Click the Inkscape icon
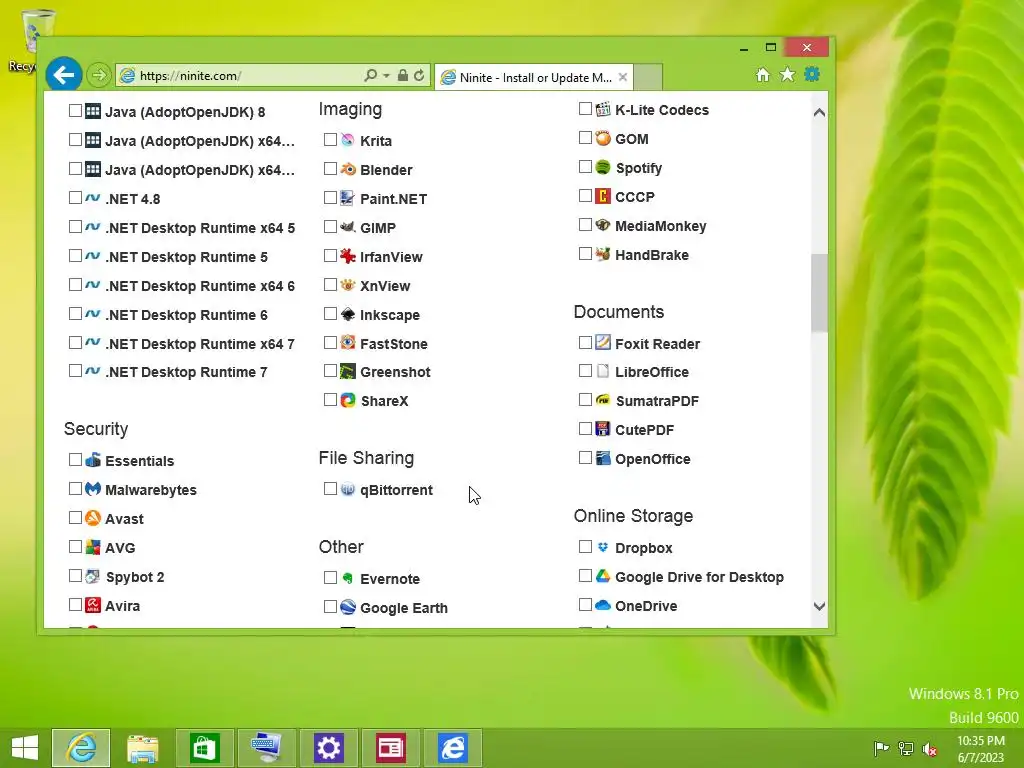The image size is (1024, 768). [x=347, y=314]
